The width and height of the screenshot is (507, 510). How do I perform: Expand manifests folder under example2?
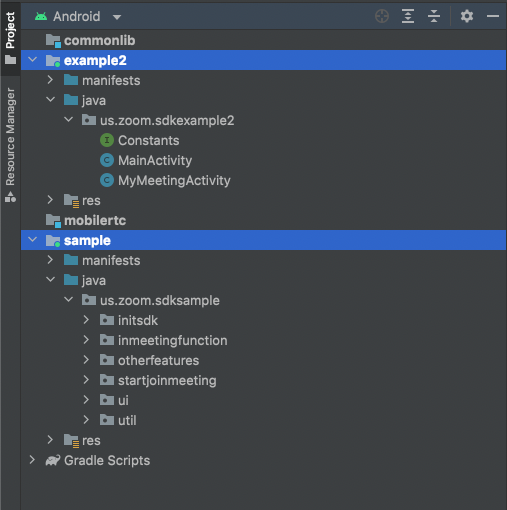pos(50,80)
